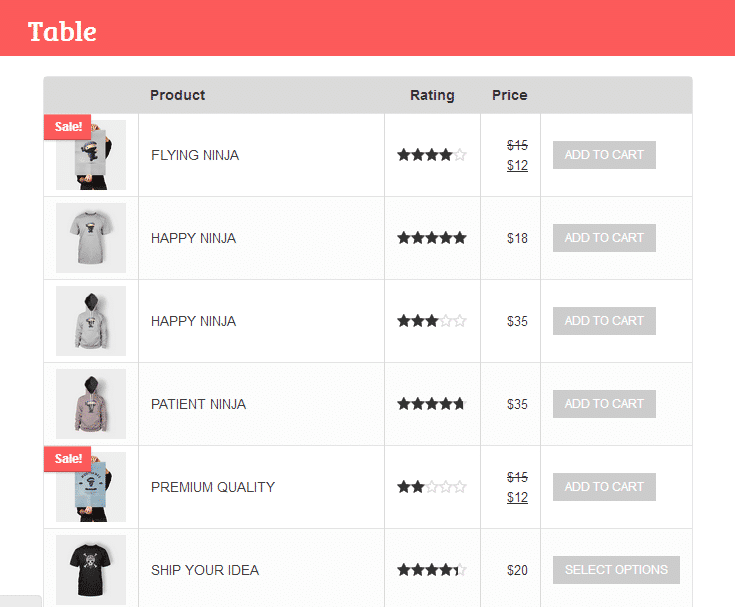Click the Patient Ninja star rating
The image size is (735, 607).
[431, 404]
